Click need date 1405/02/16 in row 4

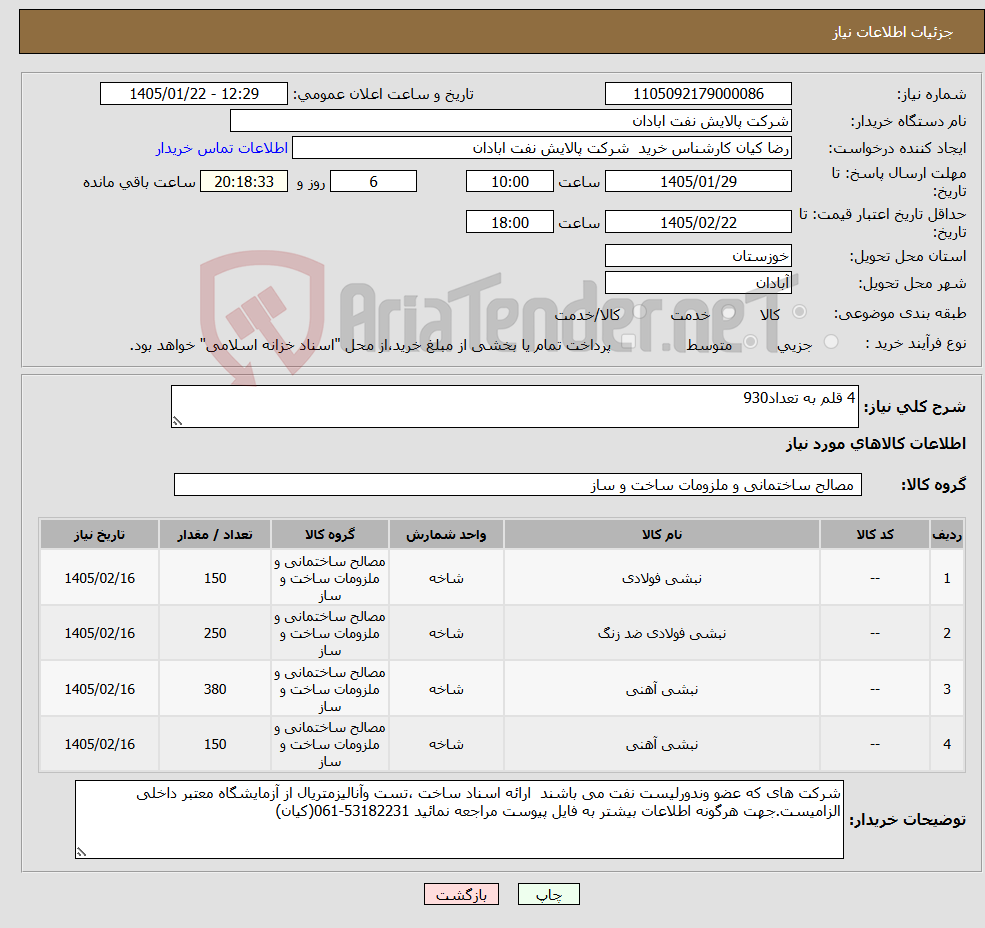[x=99, y=744]
